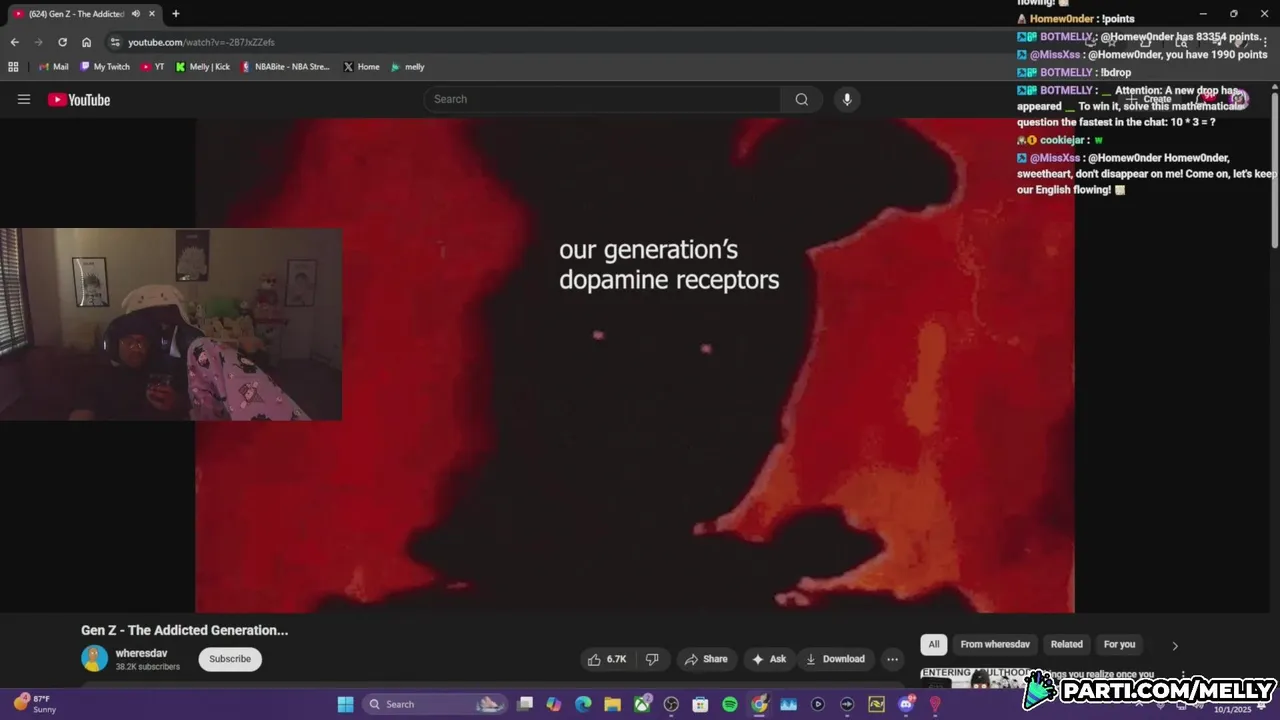Open the weather widget 87°F Sunny
This screenshot has height=720, width=1280.
(35, 704)
